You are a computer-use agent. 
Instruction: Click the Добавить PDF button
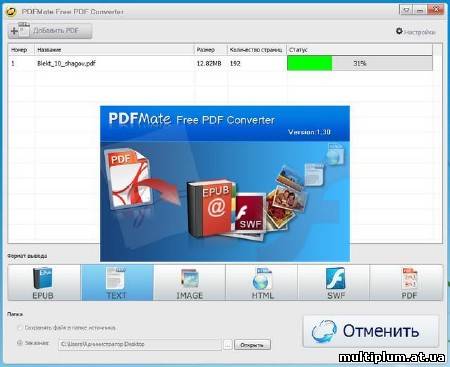point(50,31)
